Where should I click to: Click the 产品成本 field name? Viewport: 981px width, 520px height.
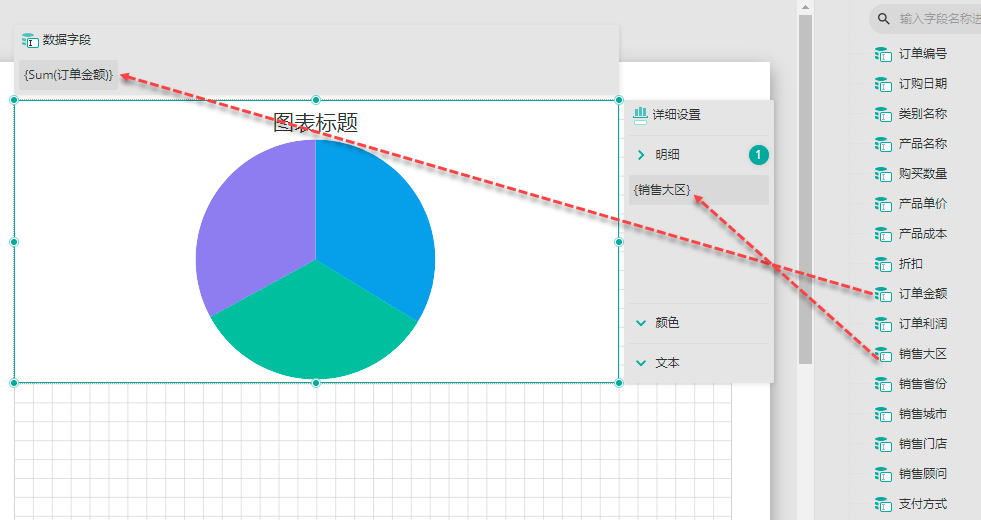[x=923, y=234]
